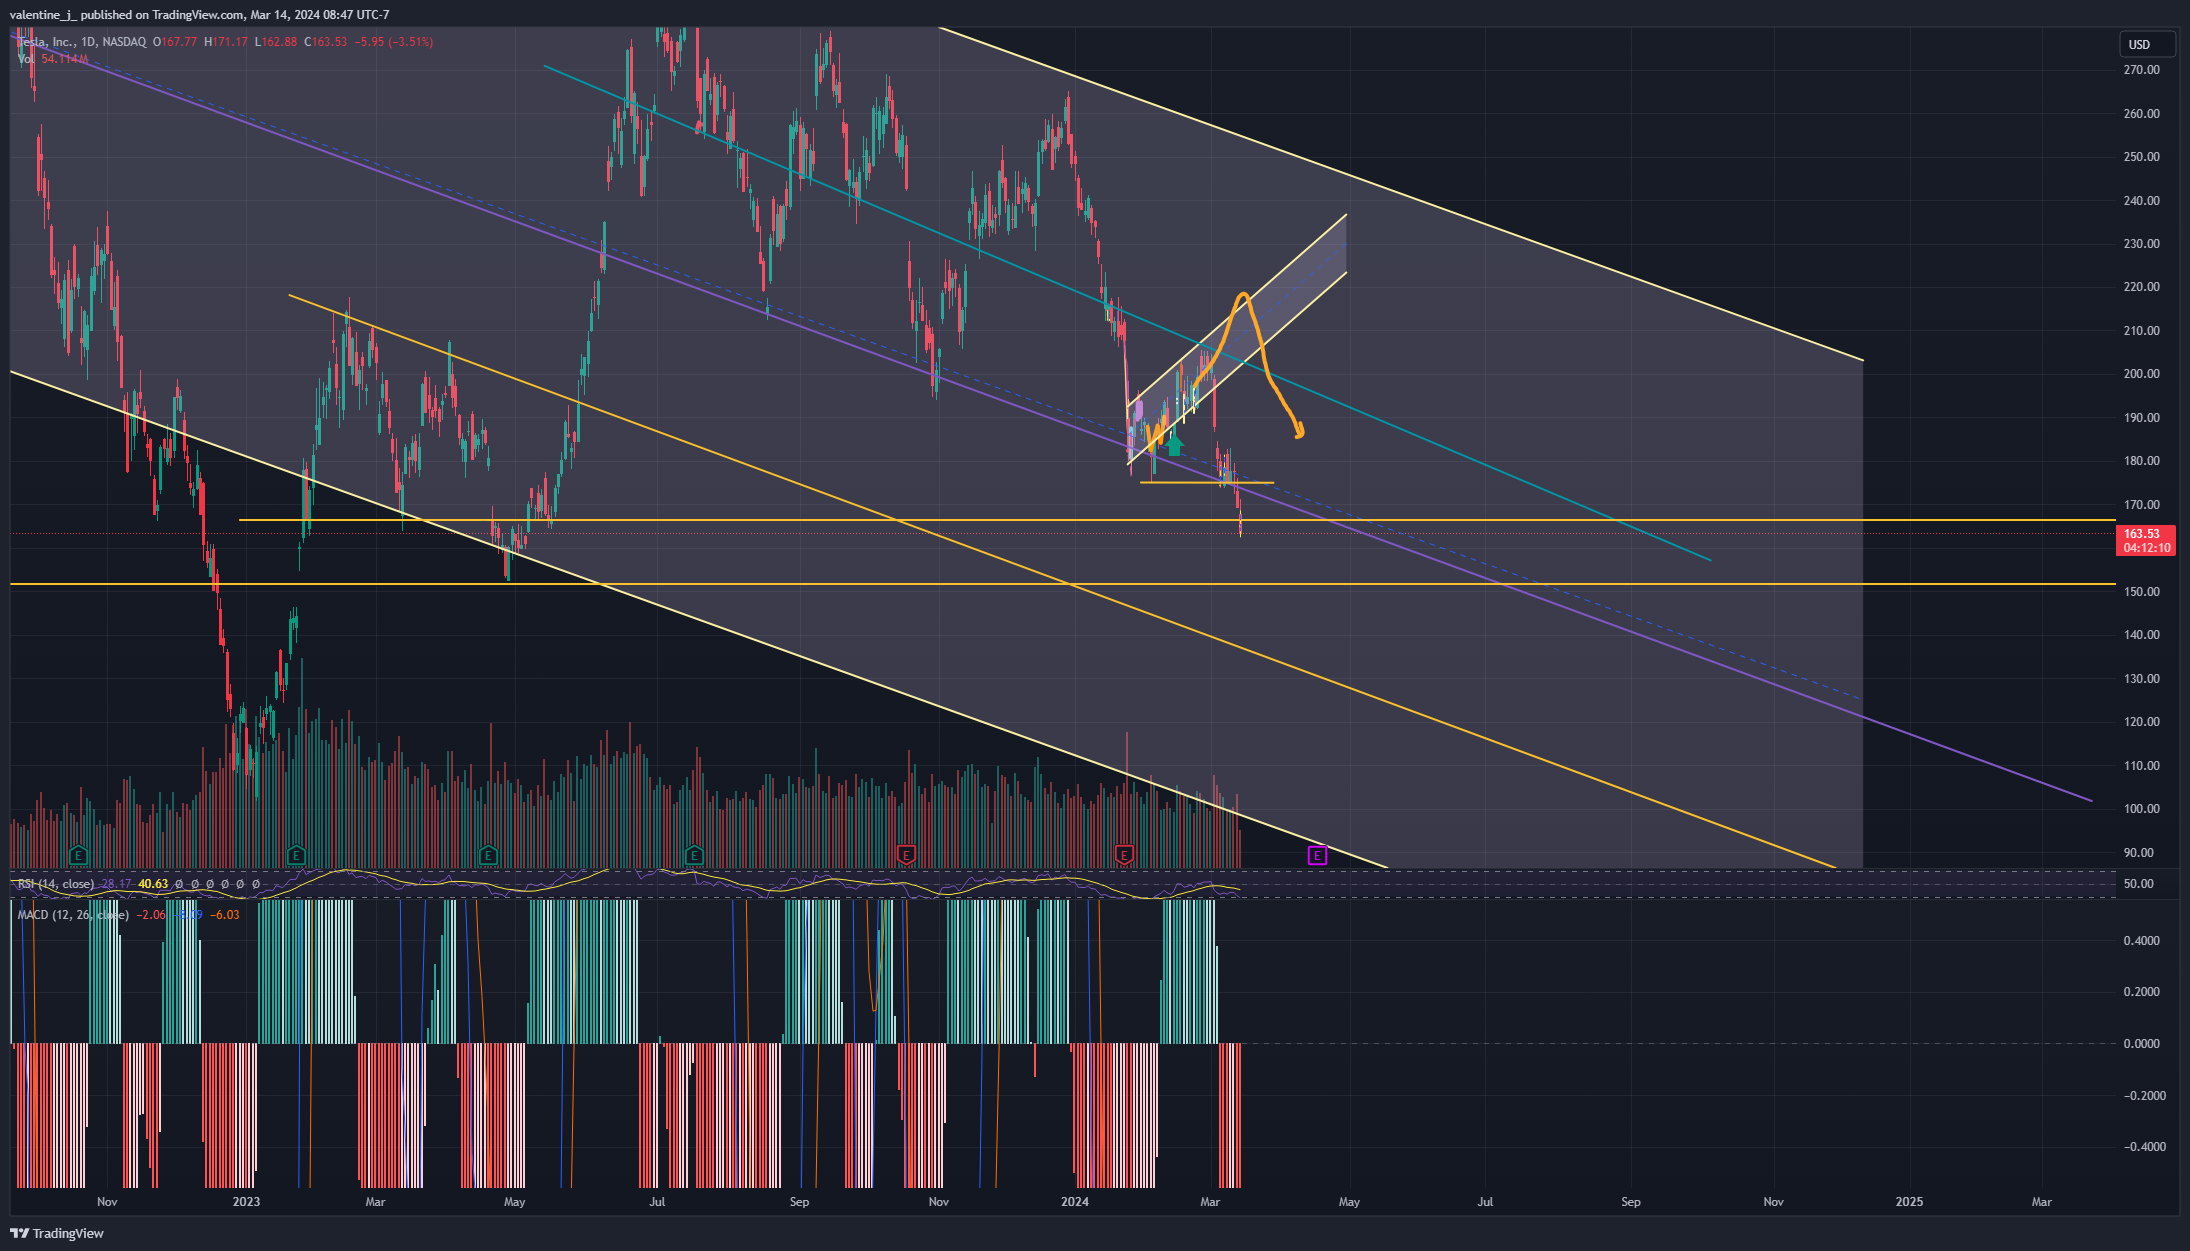Click the open price O167.77 in the legend
This screenshot has width=2190, height=1251.
click(176, 42)
